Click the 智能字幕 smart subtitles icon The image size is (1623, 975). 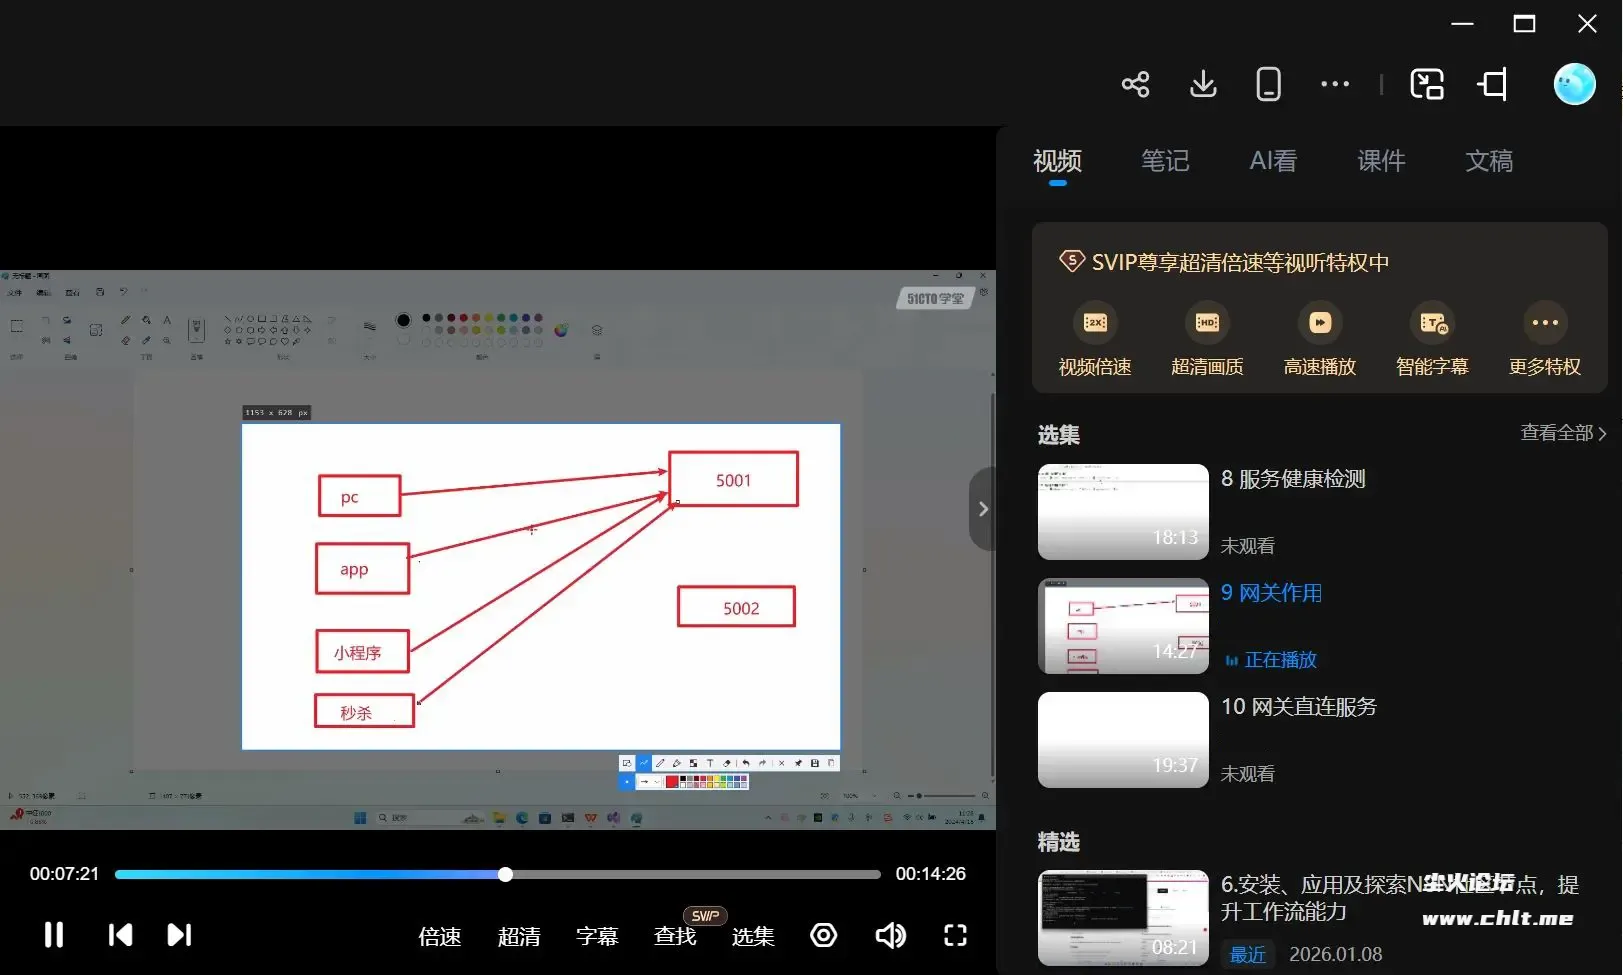click(1432, 322)
